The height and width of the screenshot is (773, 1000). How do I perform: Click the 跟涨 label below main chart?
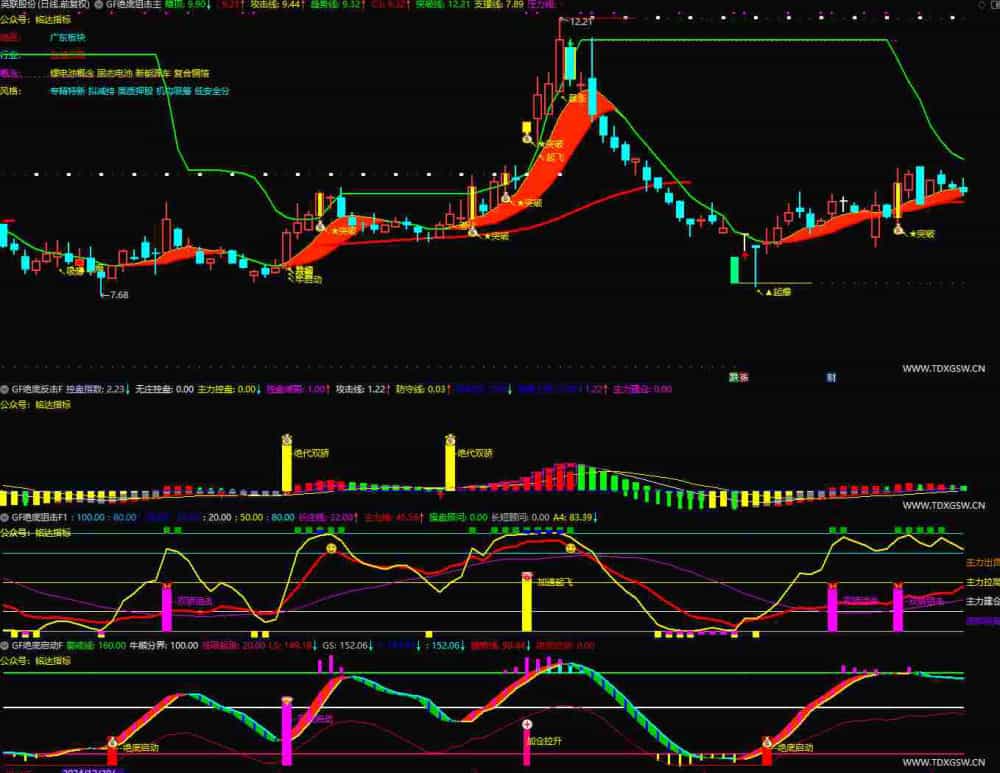pyautogui.click(x=739, y=378)
